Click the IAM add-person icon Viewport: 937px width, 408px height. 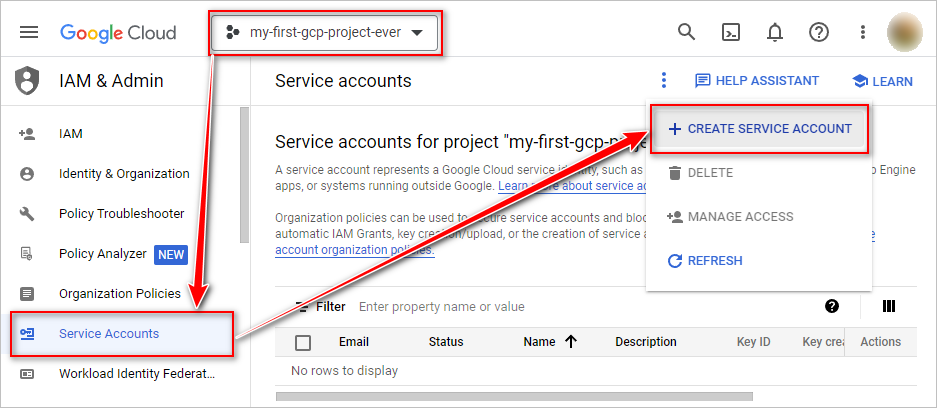(27, 134)
